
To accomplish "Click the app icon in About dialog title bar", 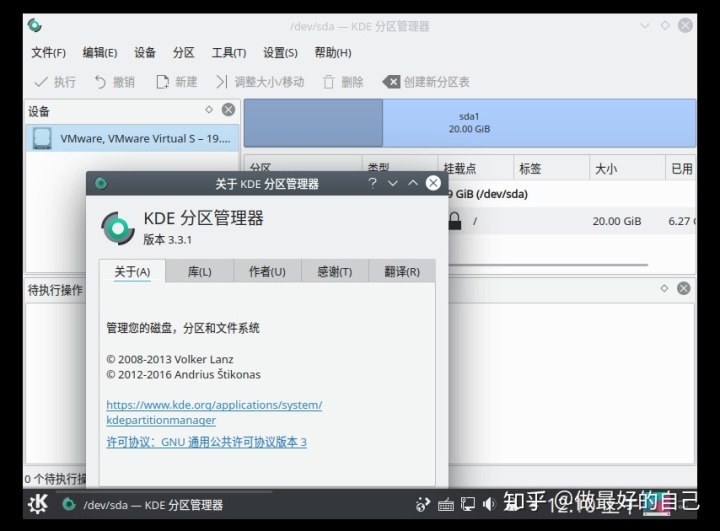I will [101, 183].
